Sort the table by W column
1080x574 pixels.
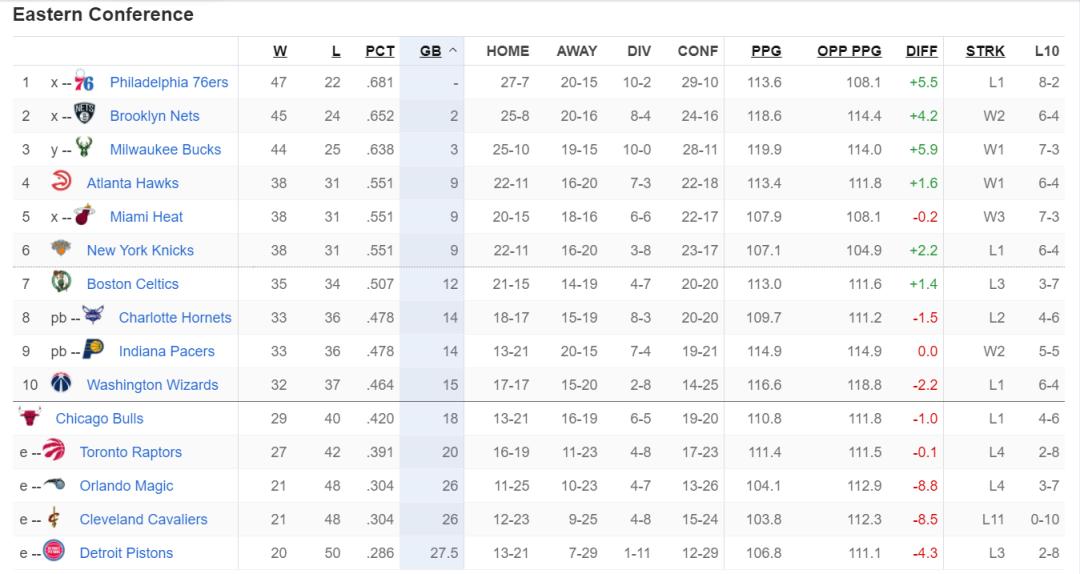(x=280, y=51)
